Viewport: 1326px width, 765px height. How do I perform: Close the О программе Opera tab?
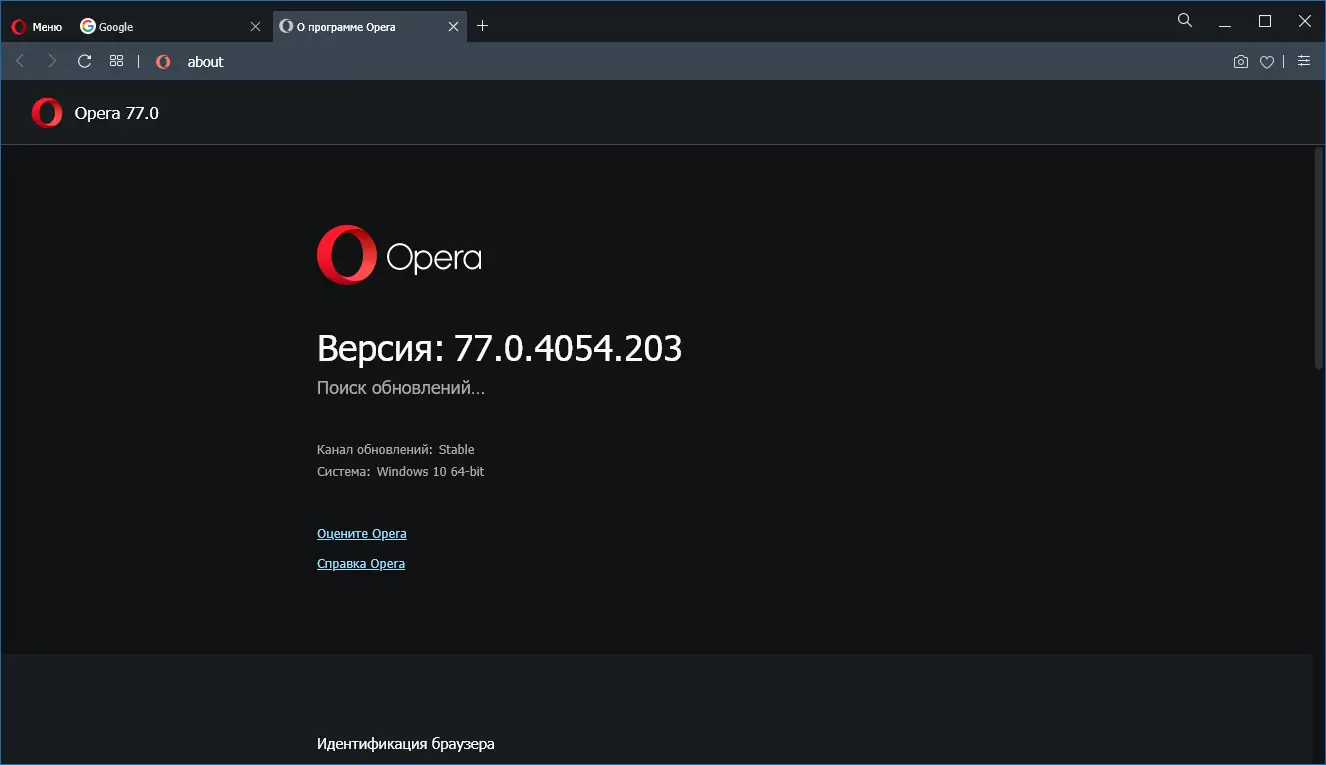point(453,27)
